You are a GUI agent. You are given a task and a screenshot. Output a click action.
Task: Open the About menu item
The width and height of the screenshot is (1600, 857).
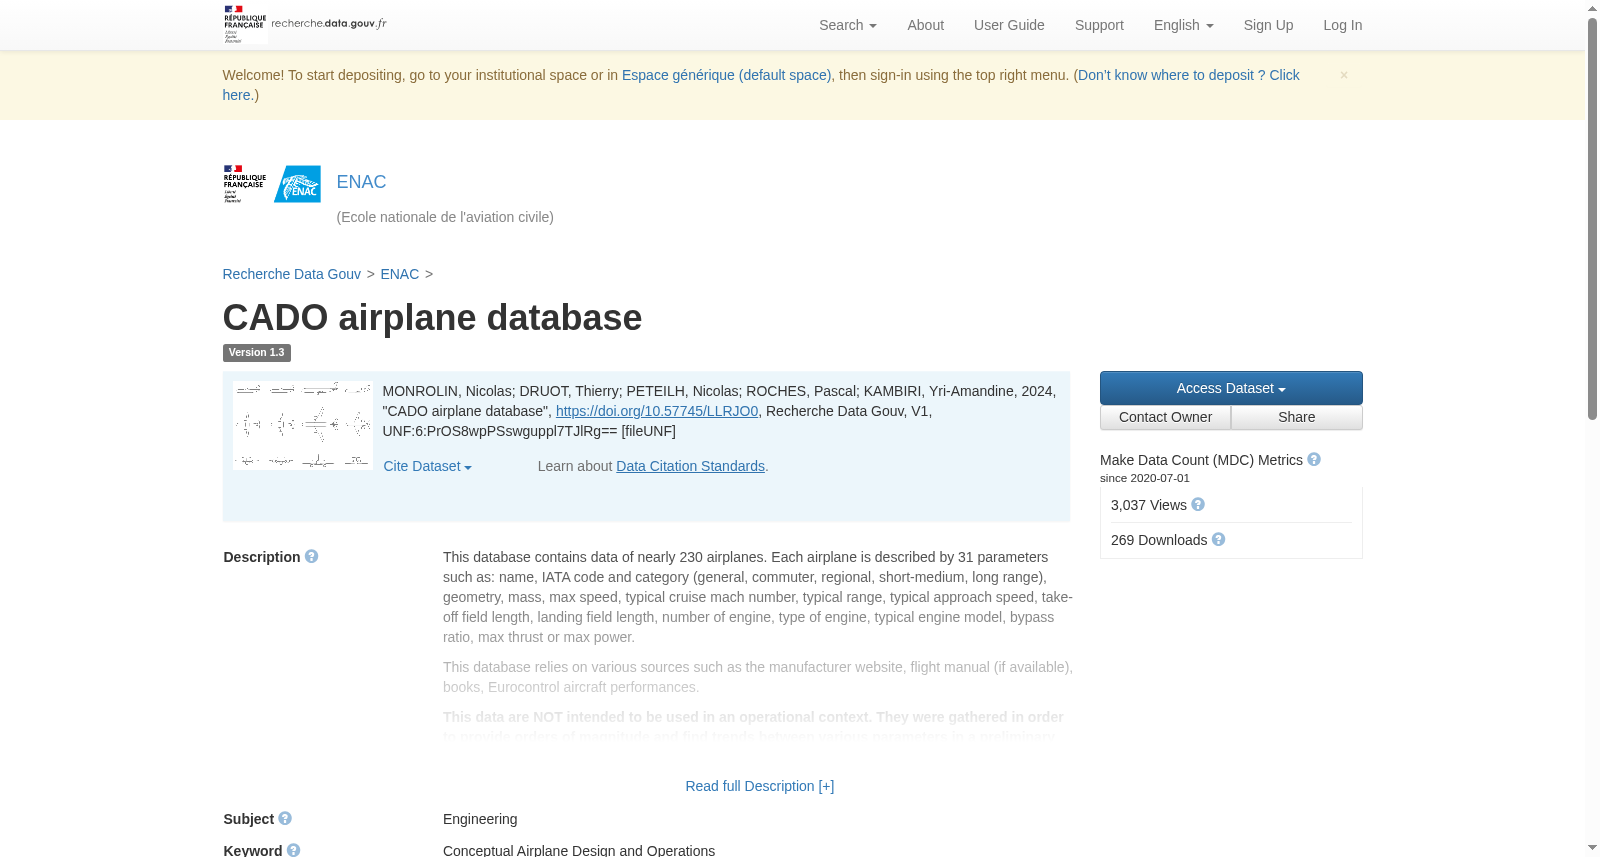(925, 25)
